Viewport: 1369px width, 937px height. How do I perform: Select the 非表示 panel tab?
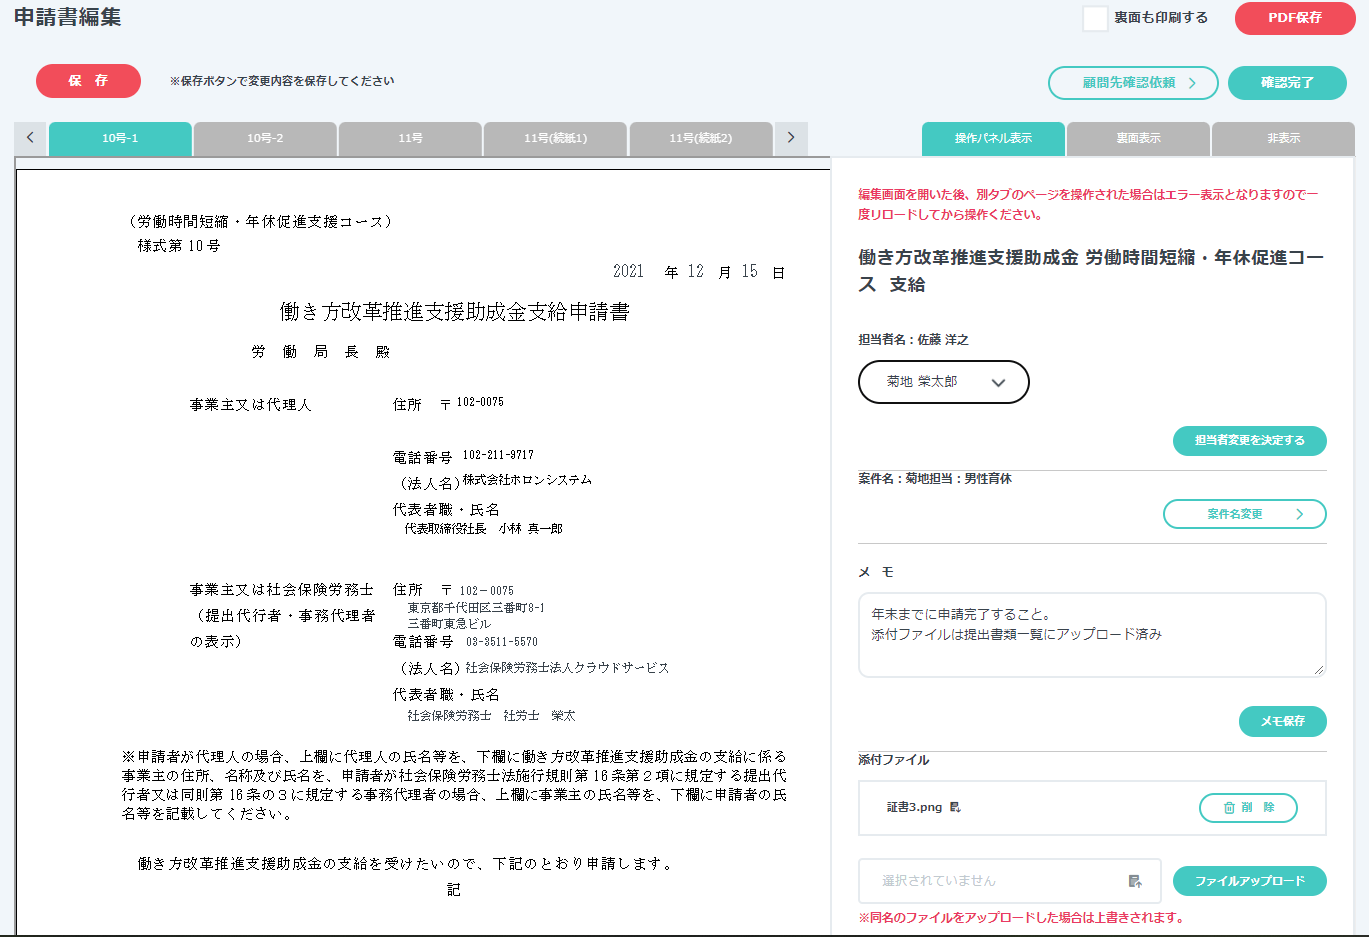click(1283, 138)
